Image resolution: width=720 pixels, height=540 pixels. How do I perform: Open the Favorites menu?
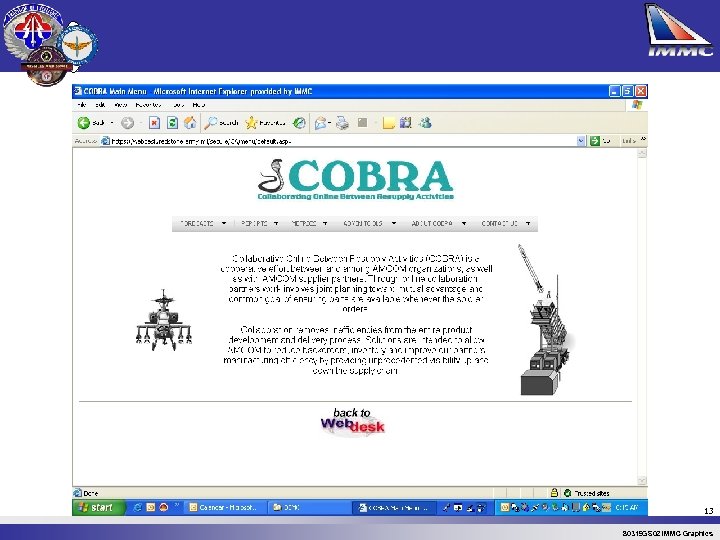149,105
